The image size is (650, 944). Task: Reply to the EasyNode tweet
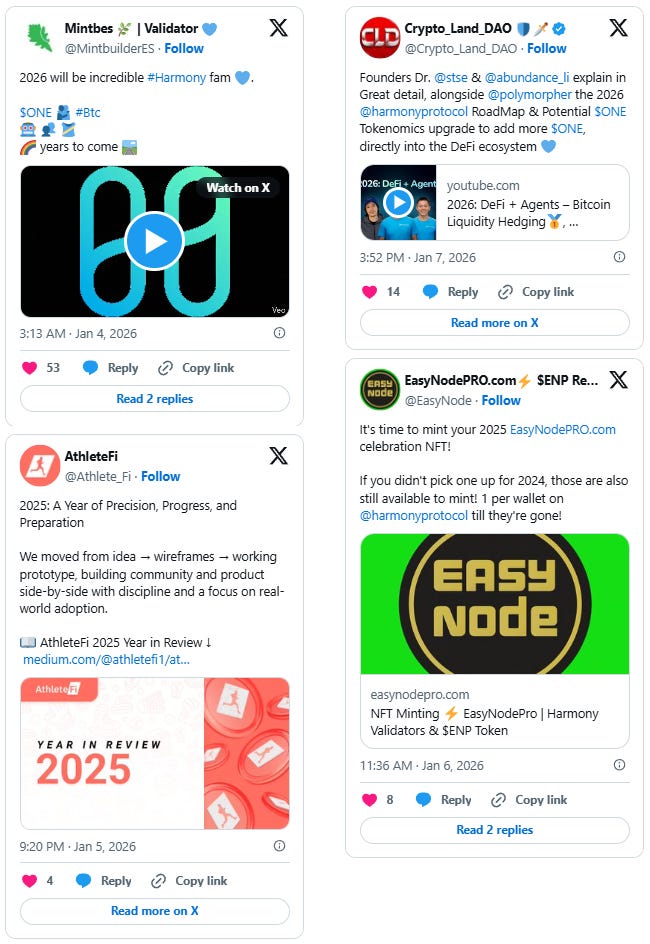[x=444, y=800]
